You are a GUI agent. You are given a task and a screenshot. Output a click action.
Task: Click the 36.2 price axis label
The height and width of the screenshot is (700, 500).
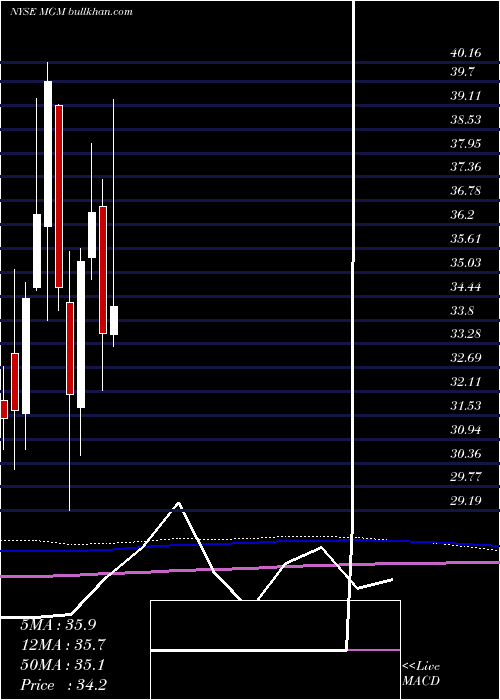pyautogui.click(x=462, y=215)
